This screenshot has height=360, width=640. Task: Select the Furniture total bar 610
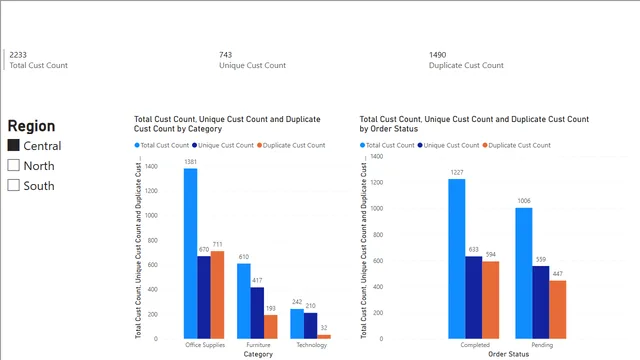click(x=244, y=301)
